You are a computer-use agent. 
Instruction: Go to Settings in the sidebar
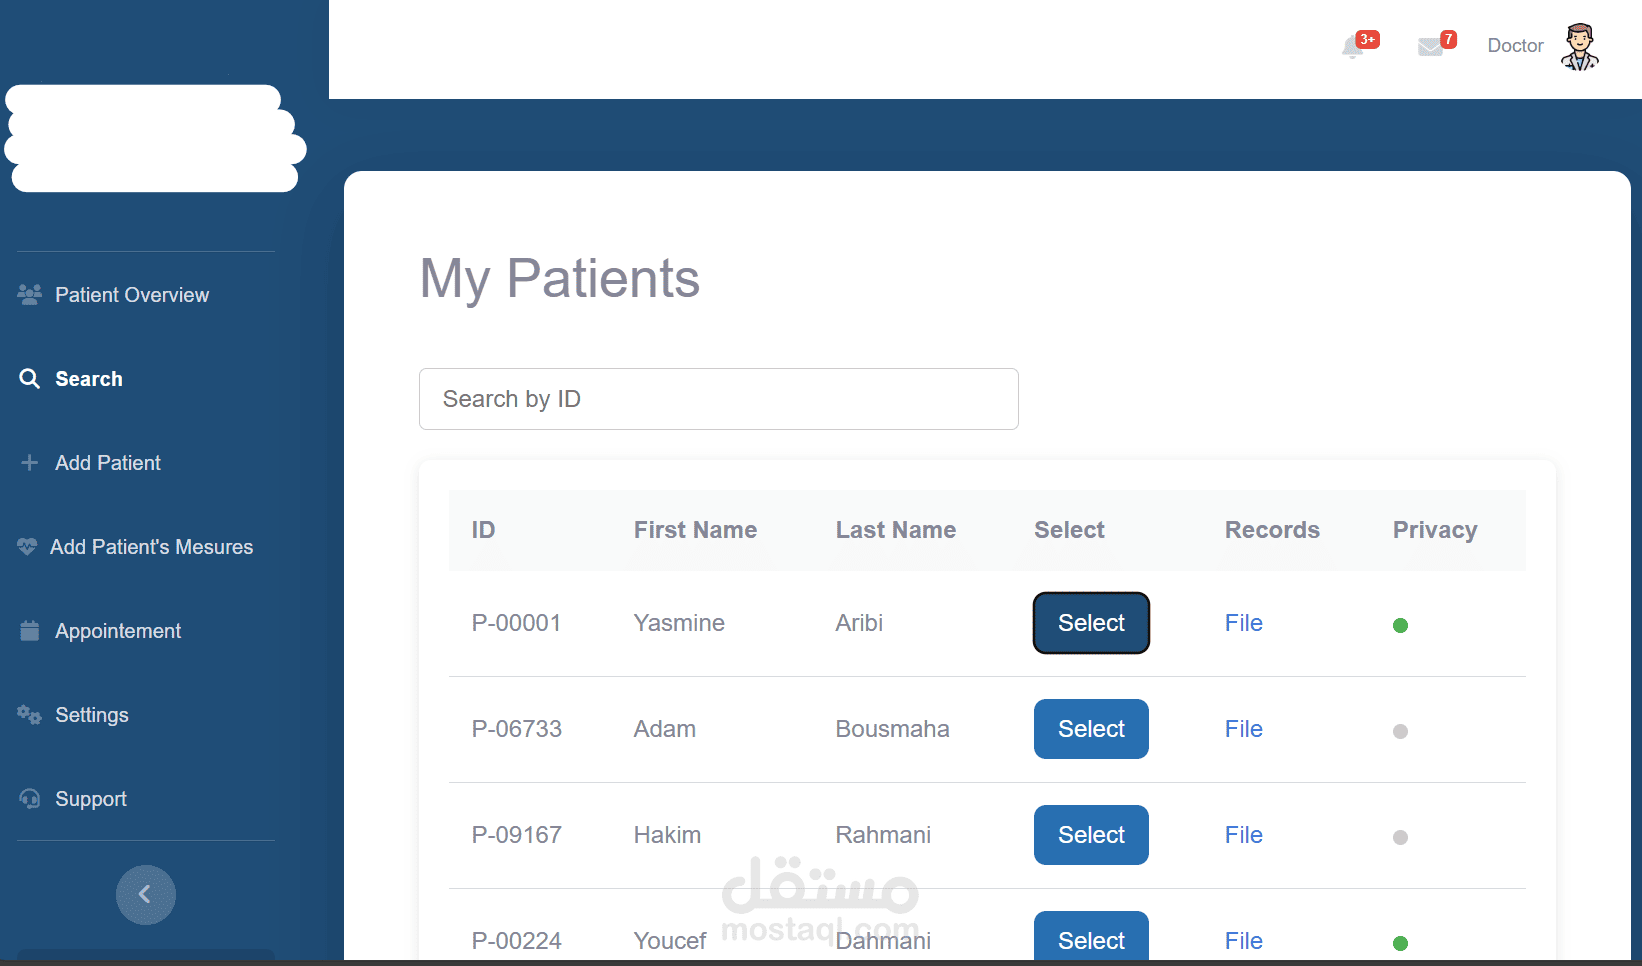pyautogui.click(x=91, y=714)
